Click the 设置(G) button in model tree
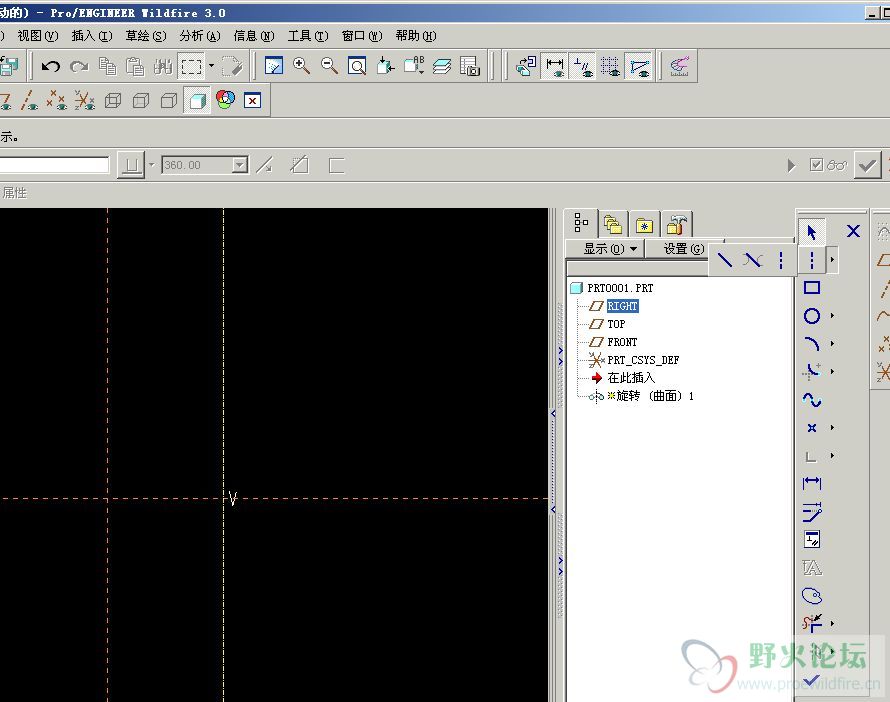Viewport: 890px width, 702px height. pyautogui.click(x=684, y=249)
